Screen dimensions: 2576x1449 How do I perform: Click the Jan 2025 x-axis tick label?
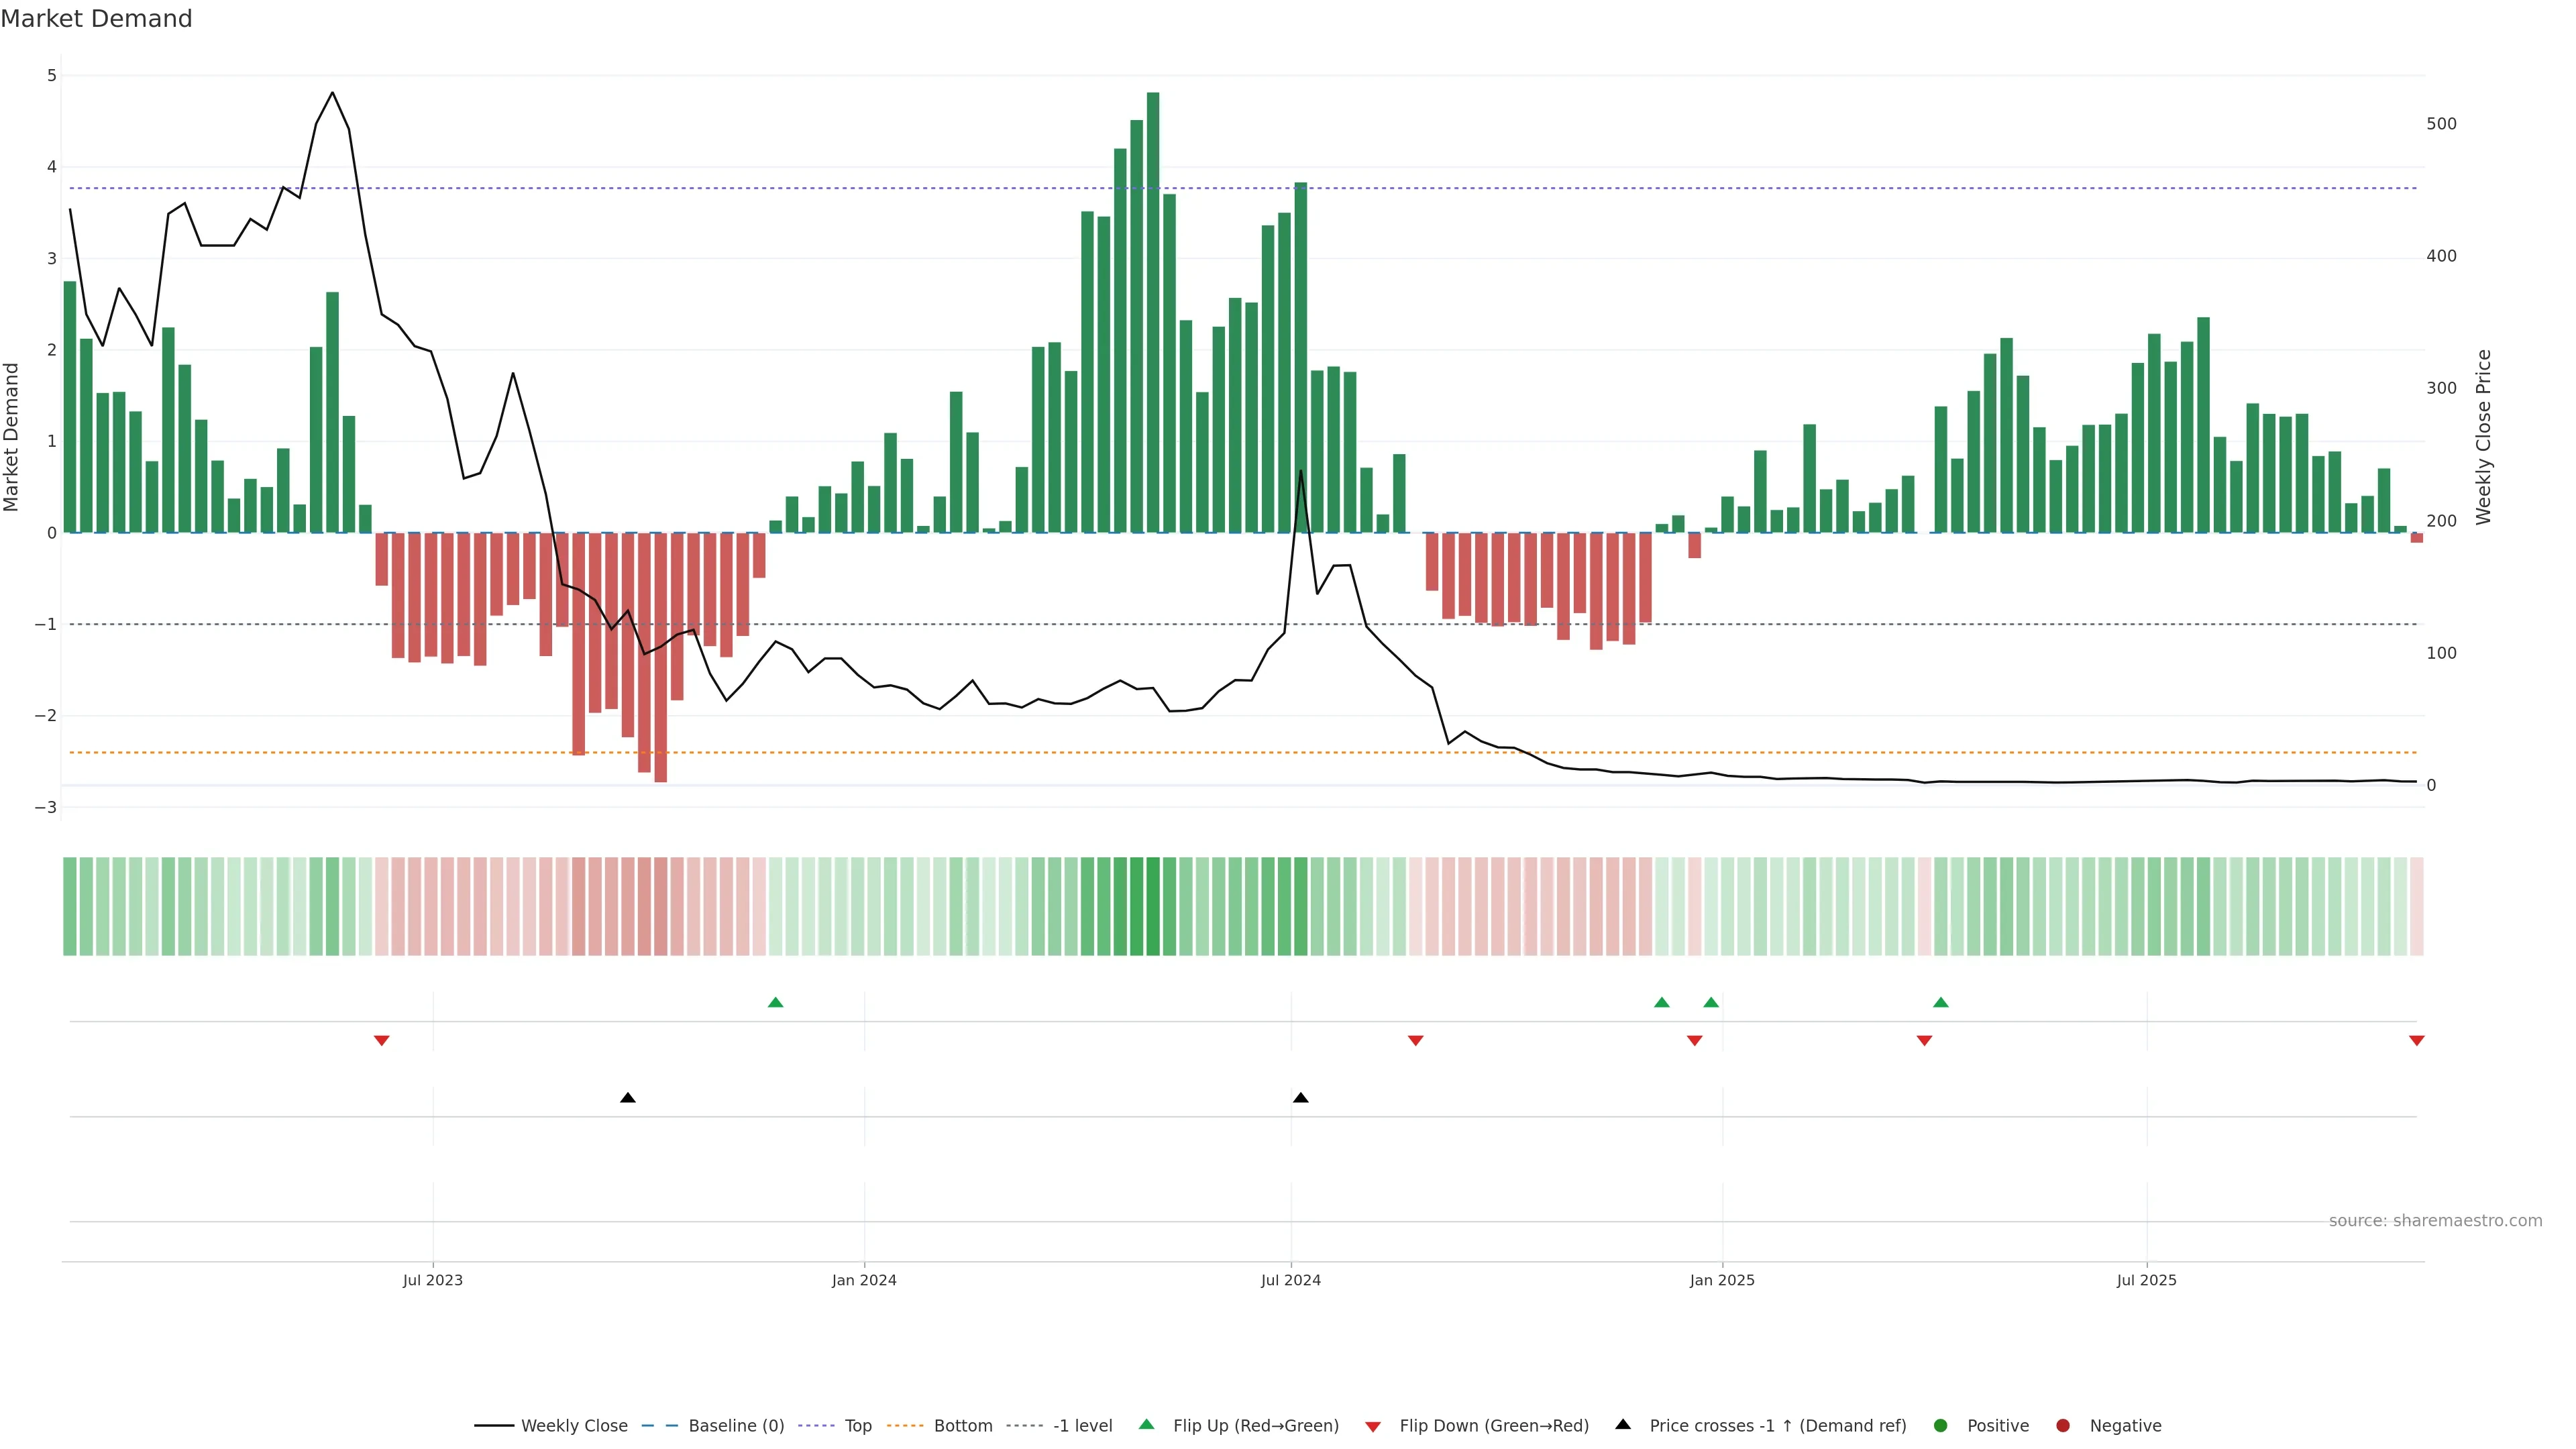pos(1721,1280)
